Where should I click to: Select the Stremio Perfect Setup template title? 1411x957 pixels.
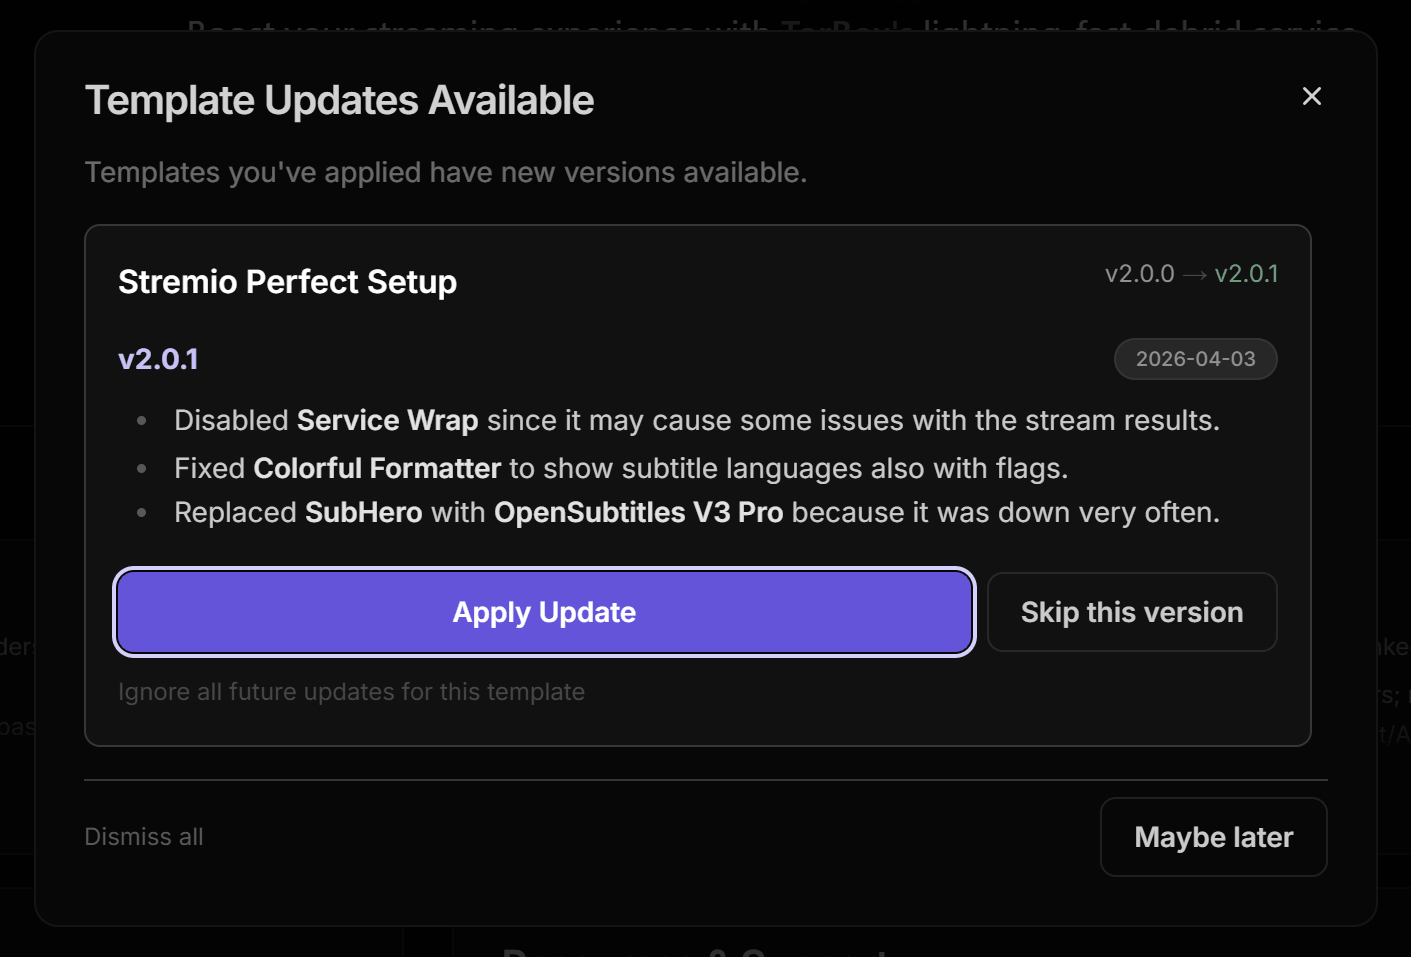point(287,282)
